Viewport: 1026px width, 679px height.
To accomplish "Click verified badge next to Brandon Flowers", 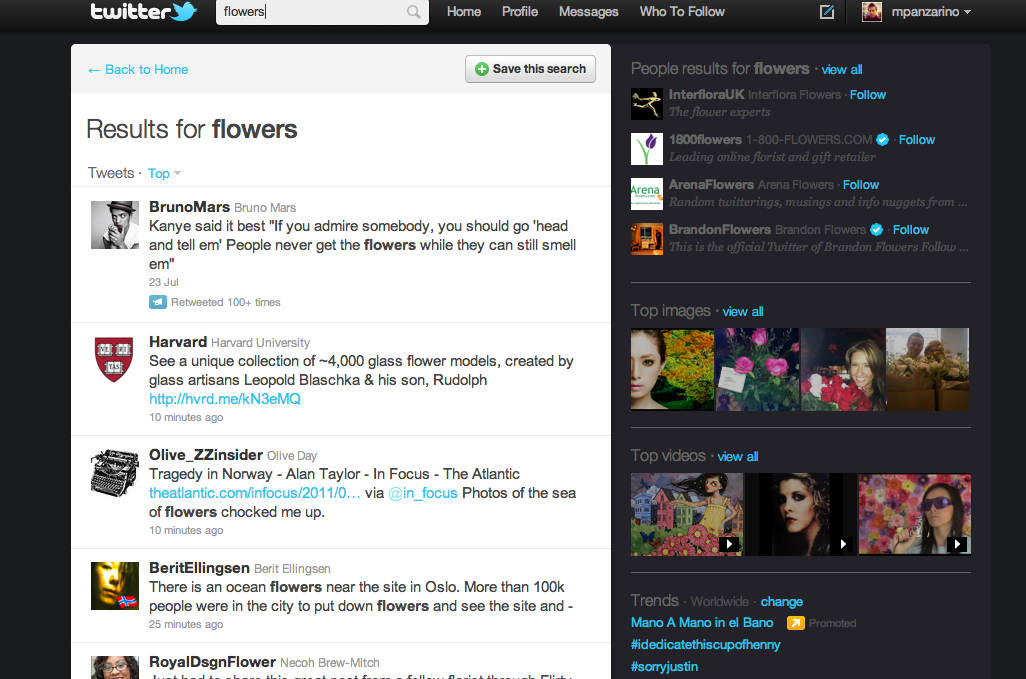I will (877, 230).
